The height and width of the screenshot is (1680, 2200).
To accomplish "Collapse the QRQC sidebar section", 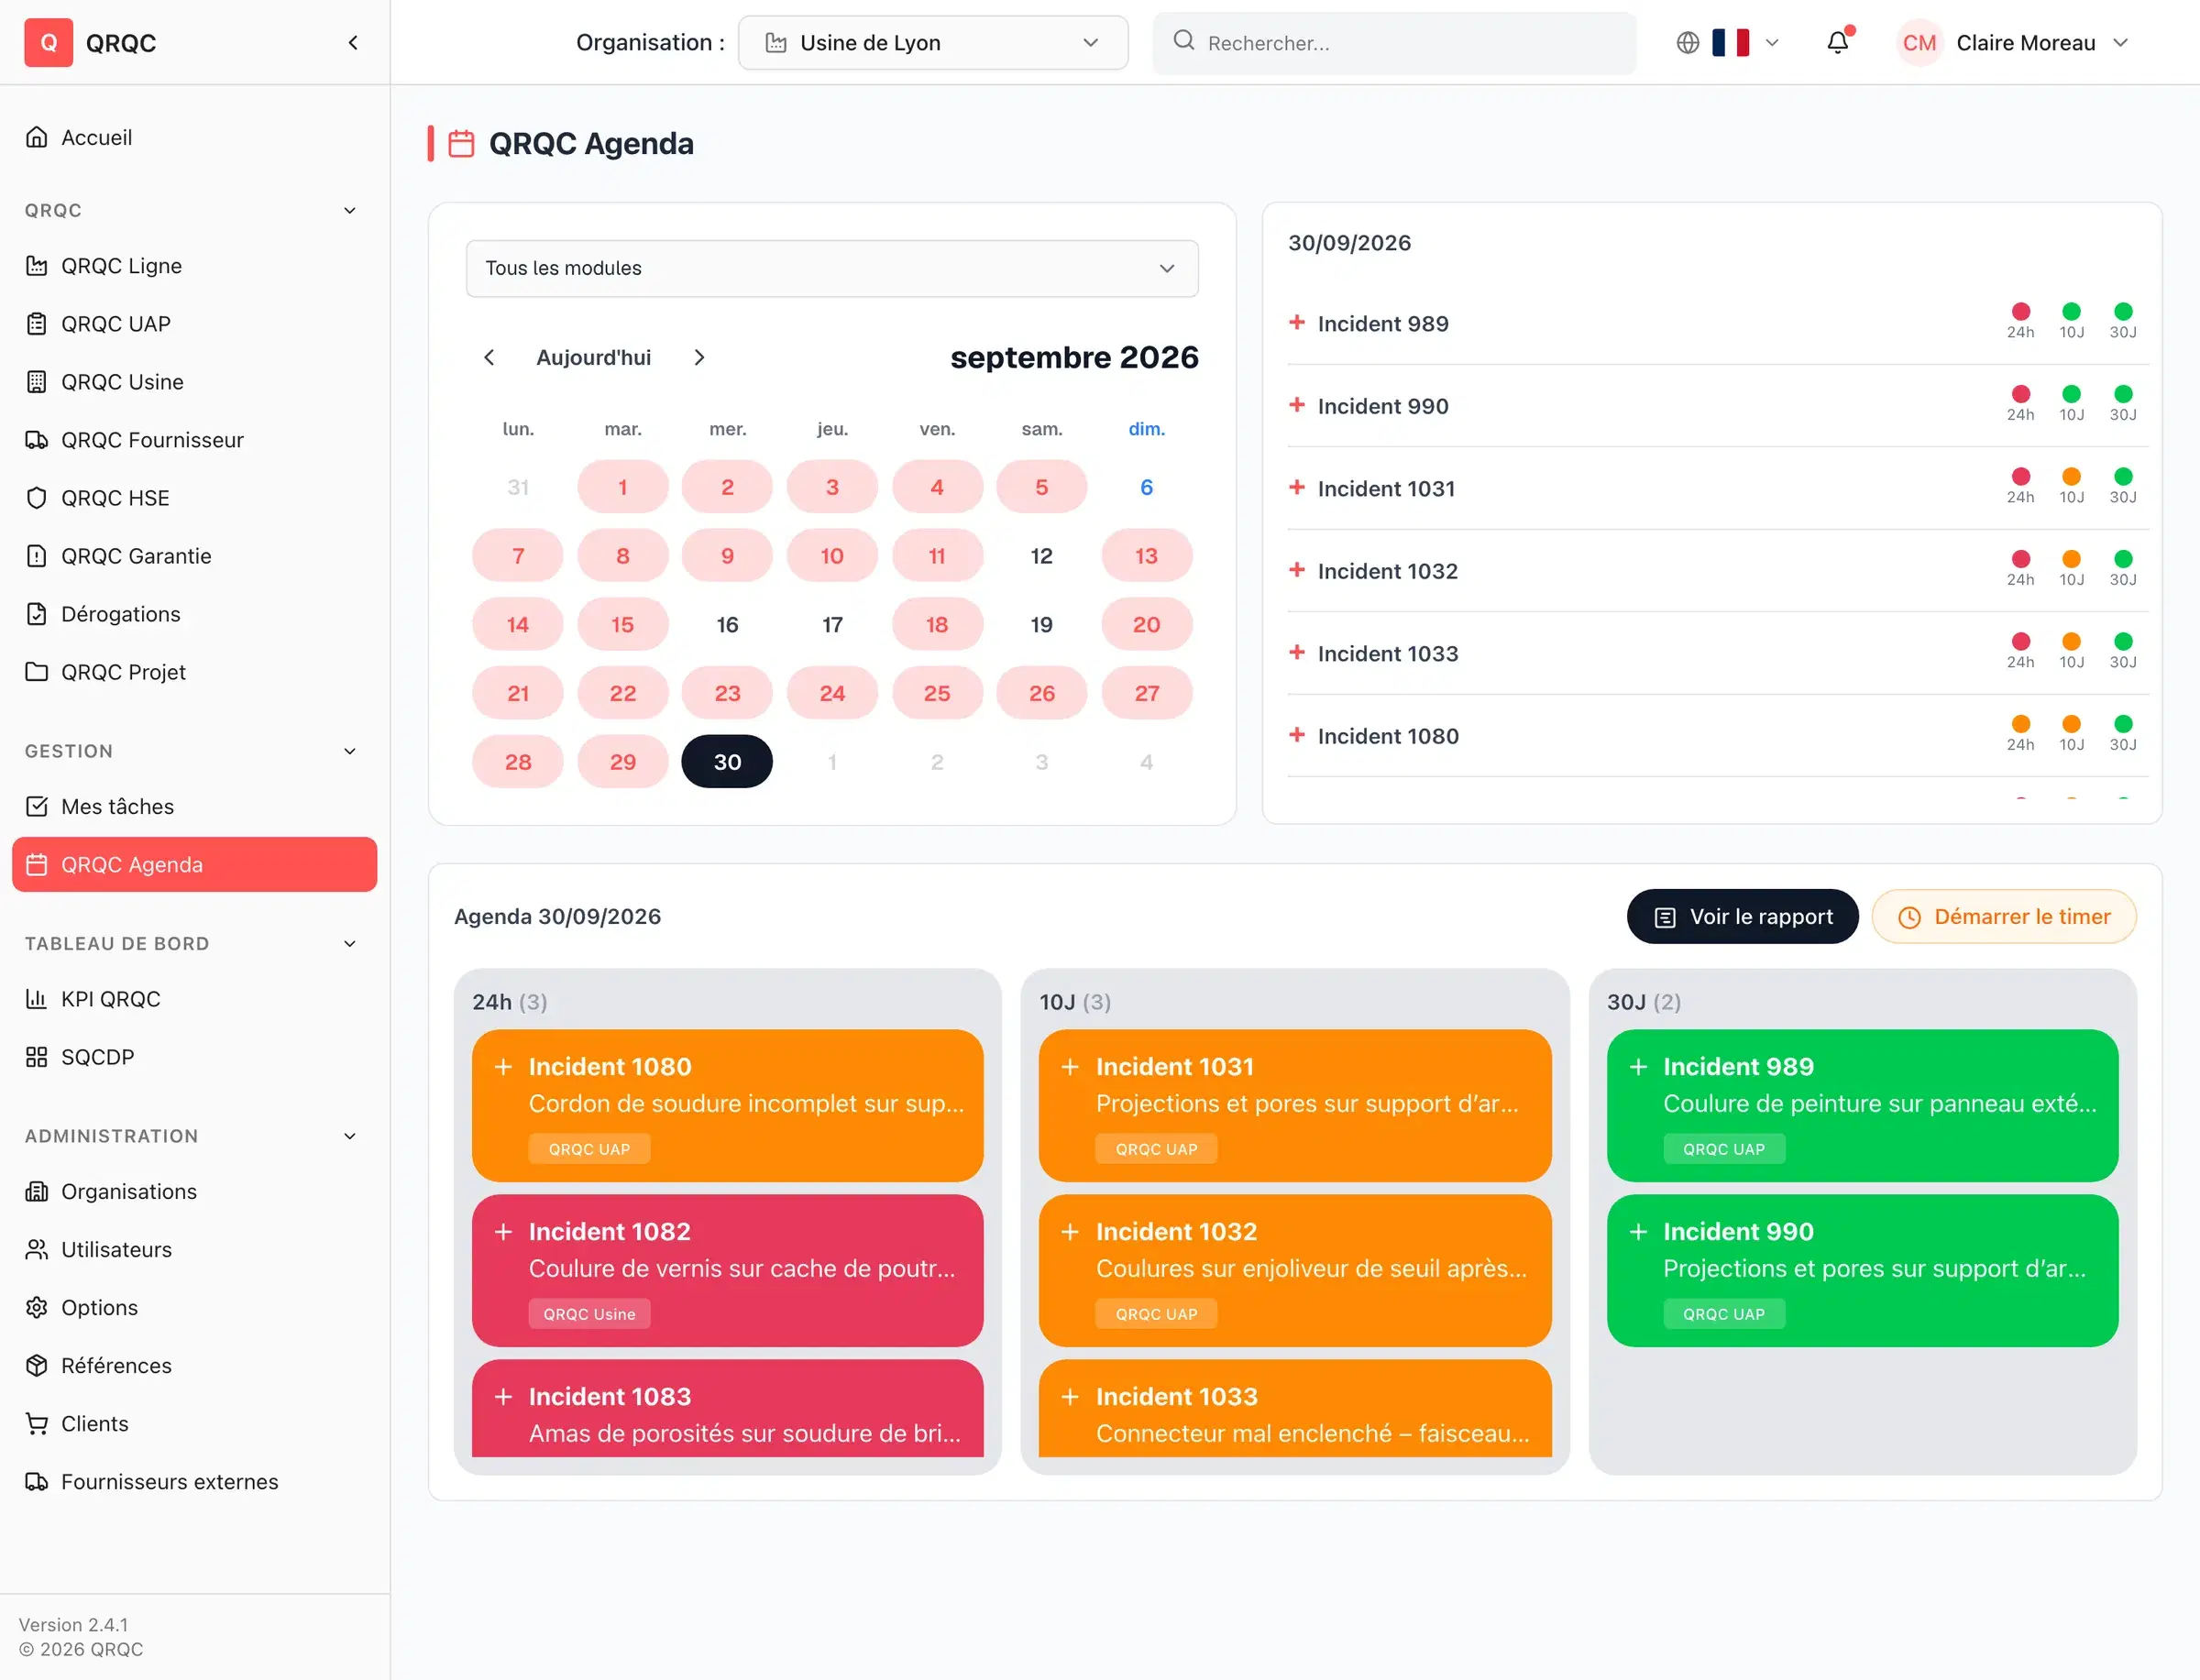I will point(350,210).
